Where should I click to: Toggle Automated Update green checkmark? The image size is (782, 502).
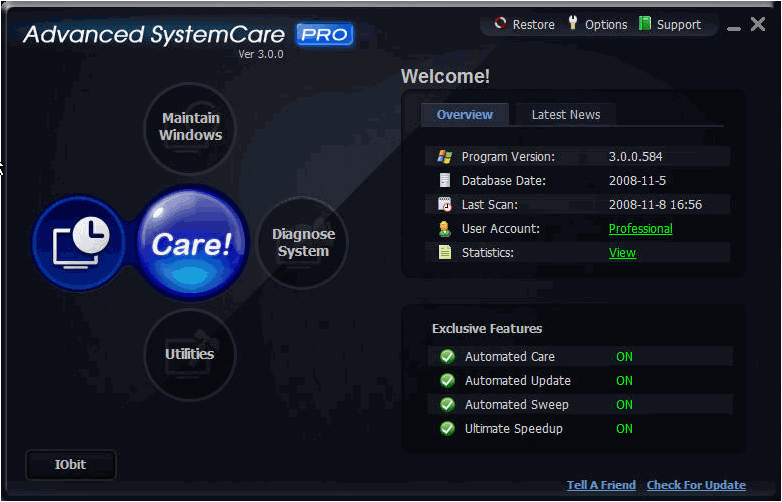point(447,381)
